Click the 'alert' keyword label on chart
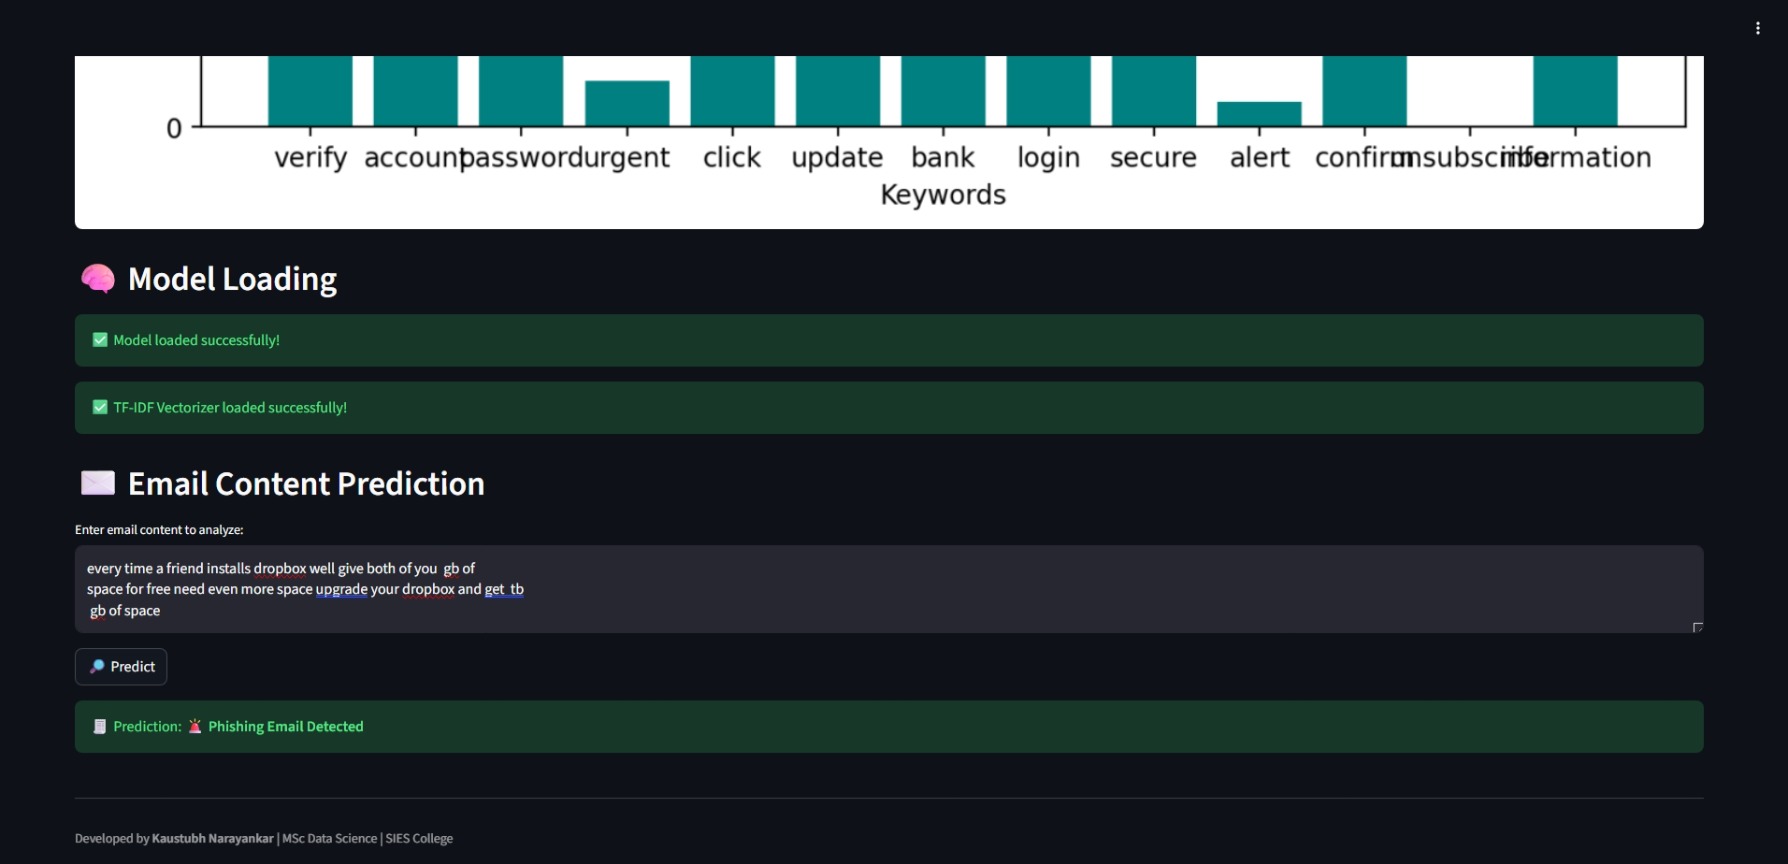Screen dimensions: 1788x864 [1260, 157]
